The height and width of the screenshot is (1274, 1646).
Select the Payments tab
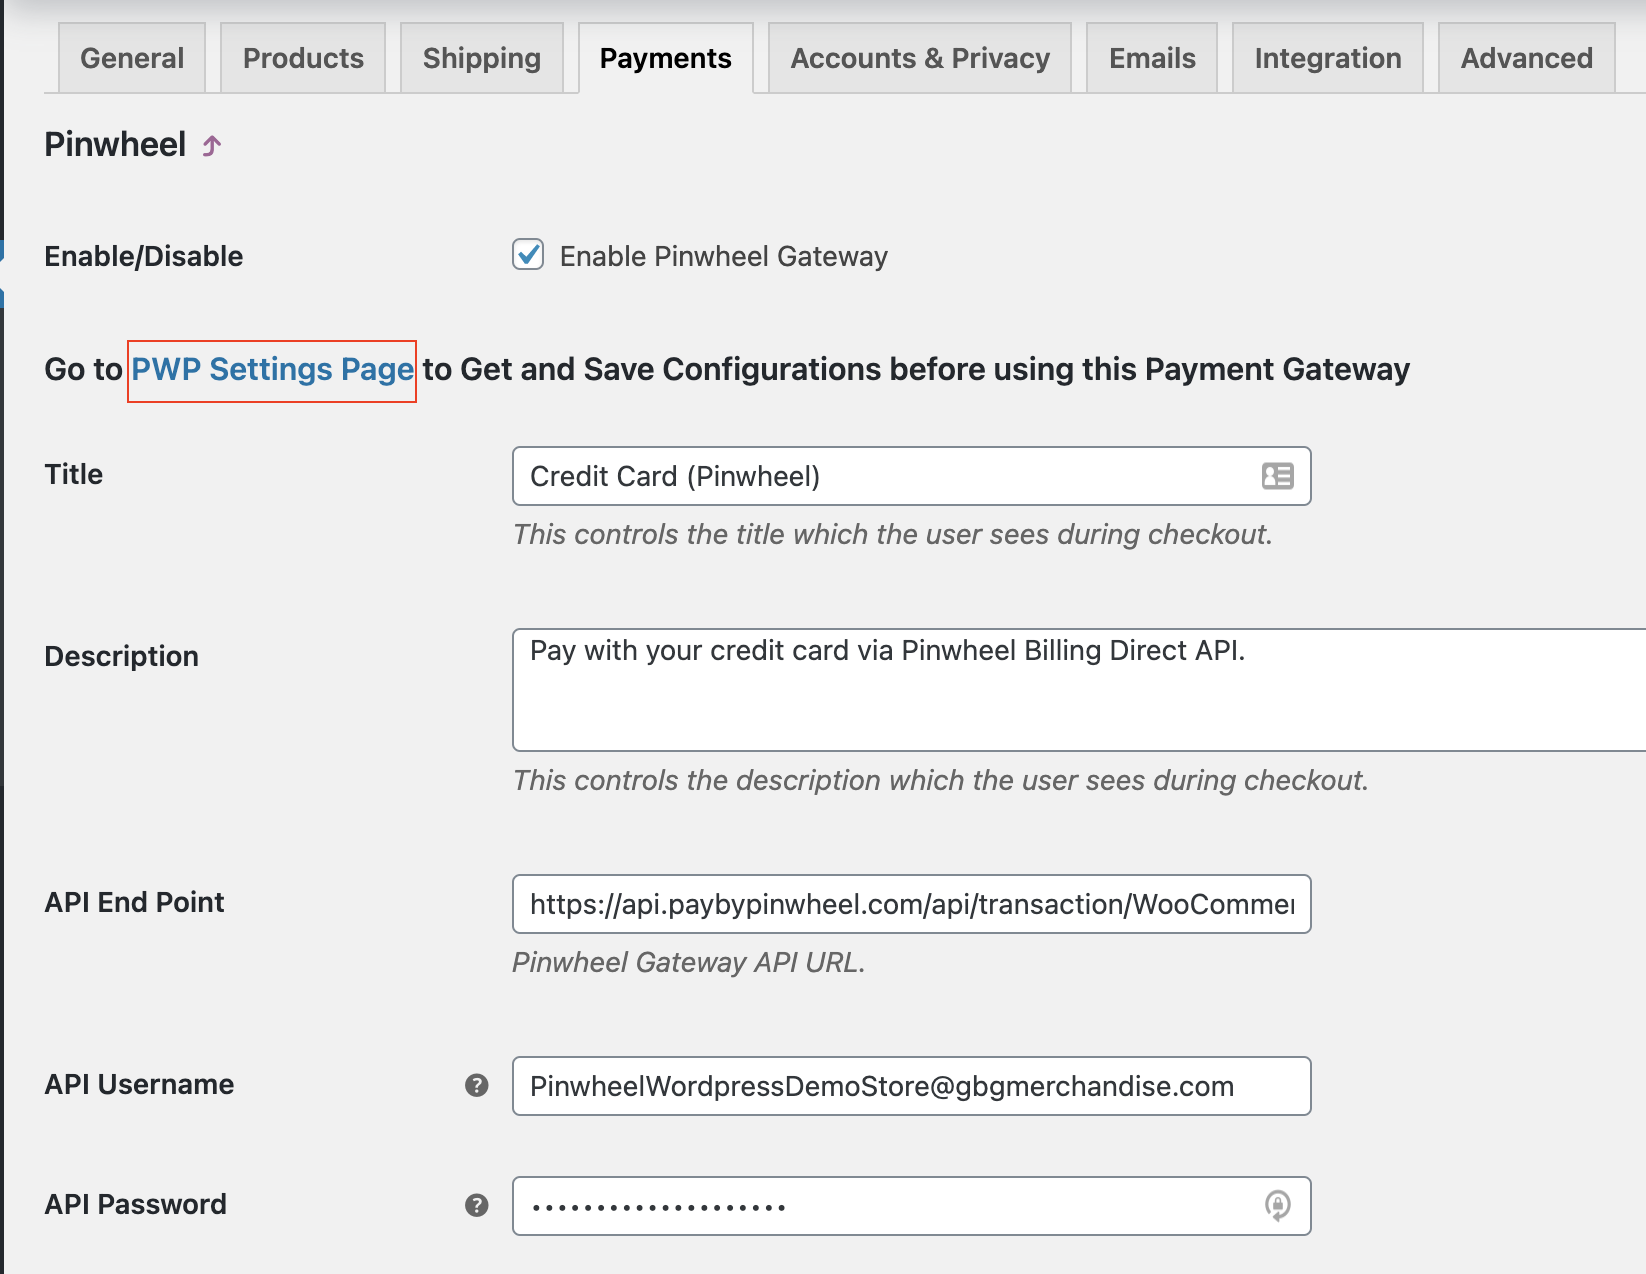tap(666, 58)
